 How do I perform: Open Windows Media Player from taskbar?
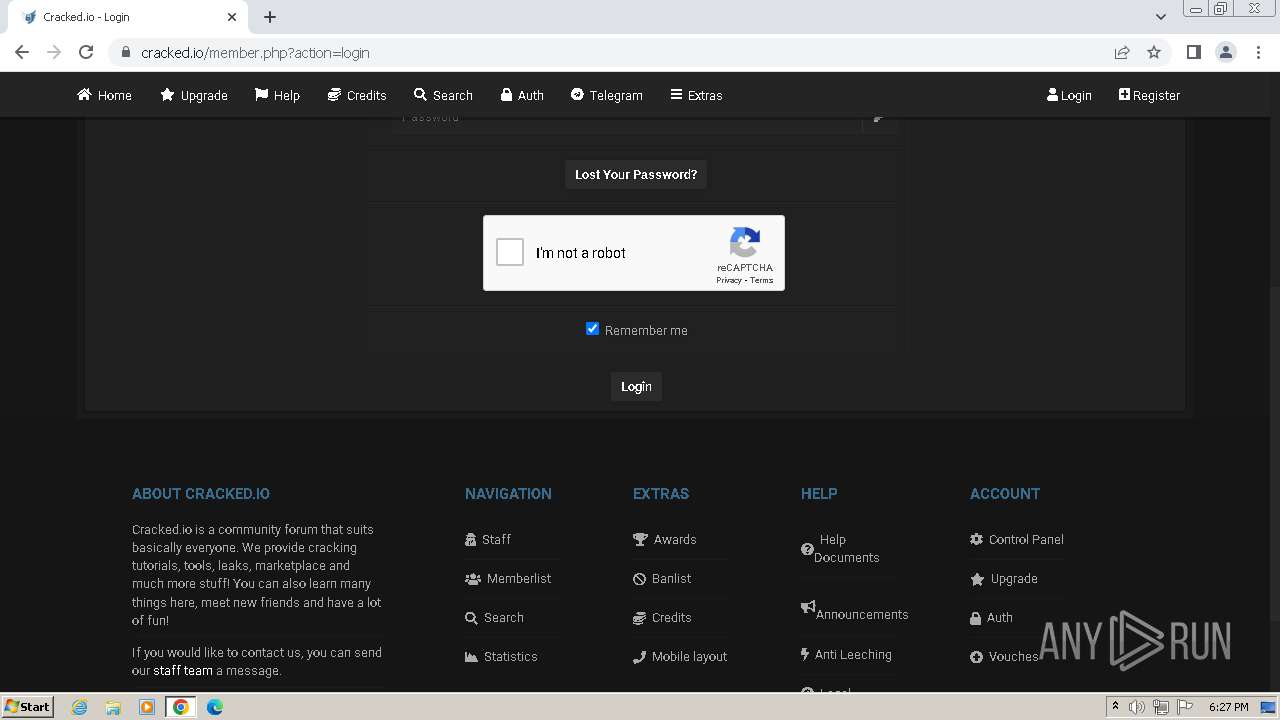tap(147, 706)
